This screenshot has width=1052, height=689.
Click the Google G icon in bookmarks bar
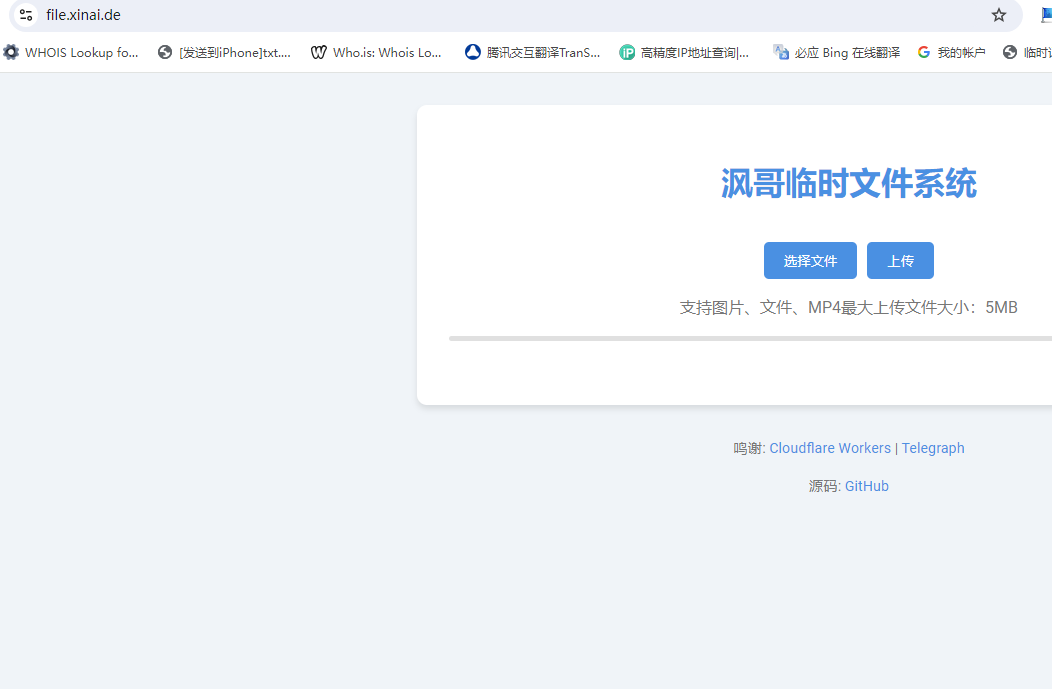(924, 52)
